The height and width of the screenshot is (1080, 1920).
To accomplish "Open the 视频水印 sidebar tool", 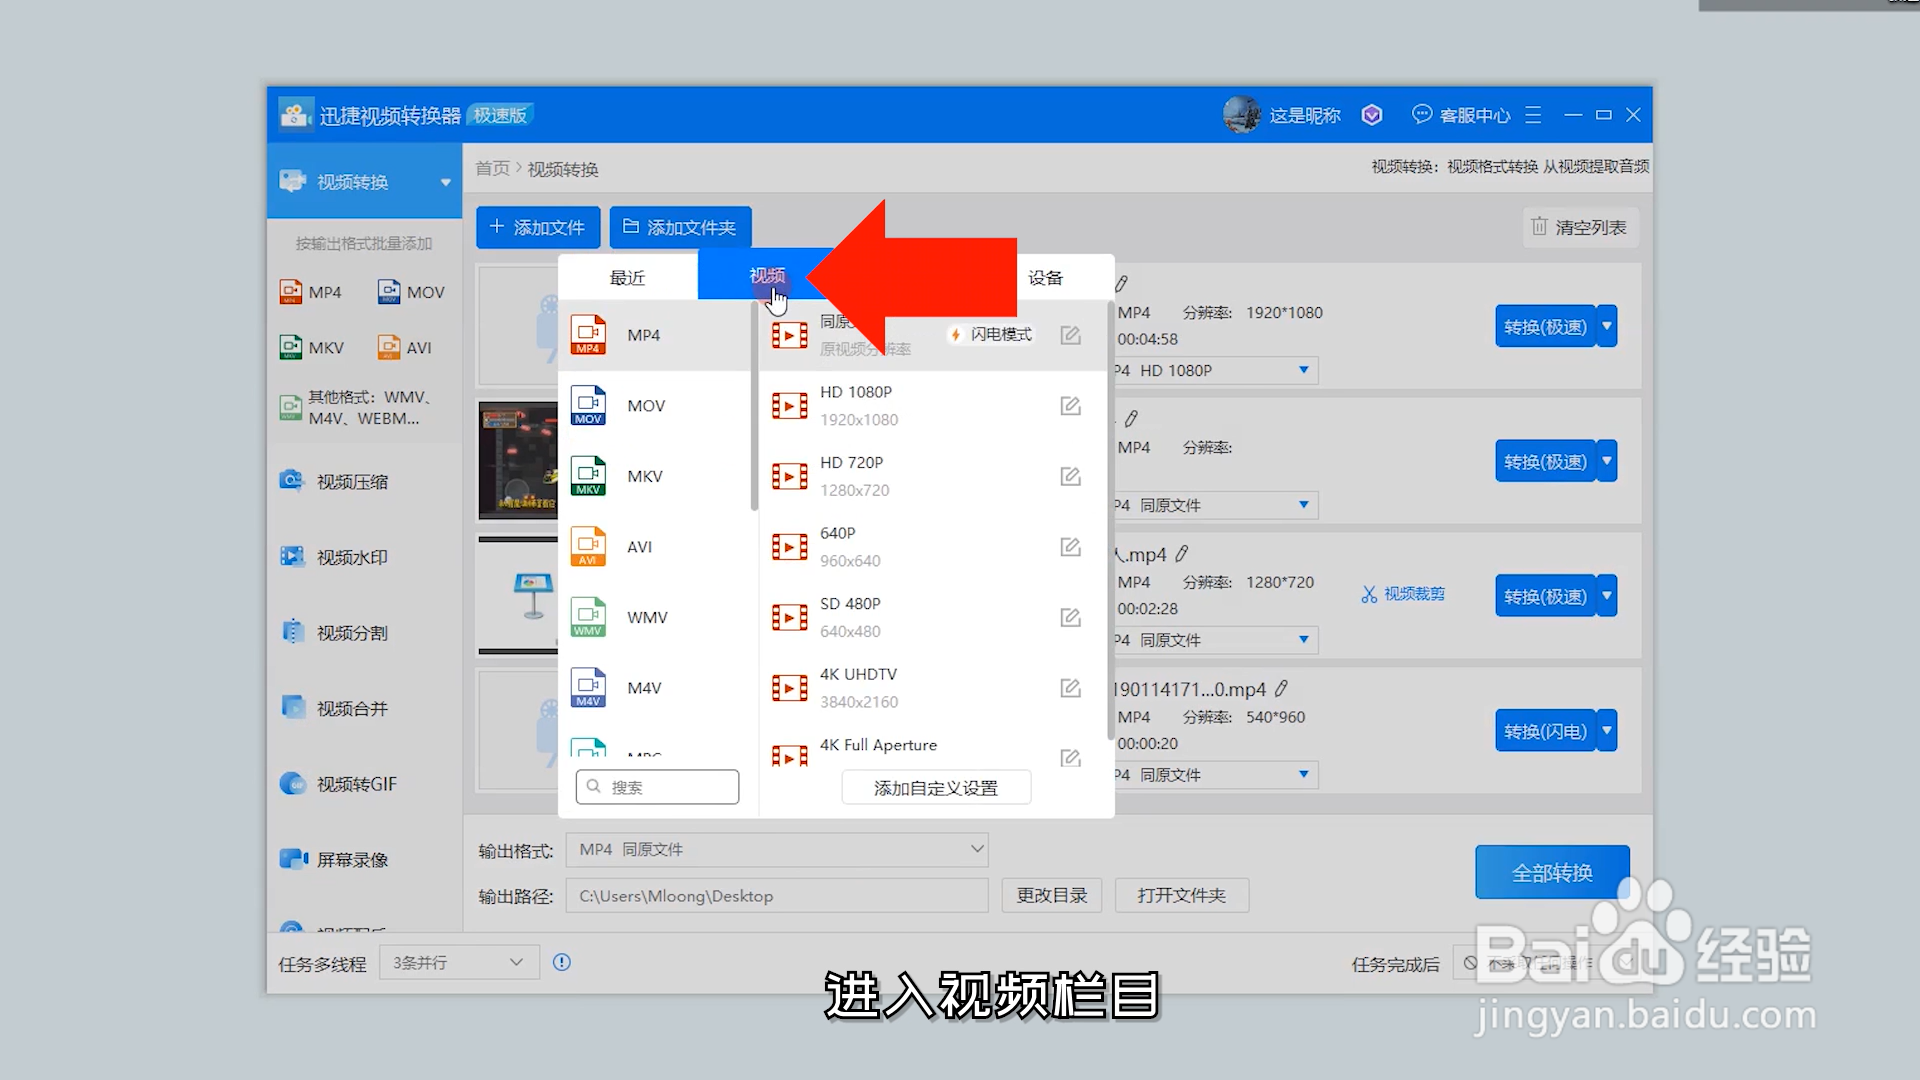I will point(334,557).
